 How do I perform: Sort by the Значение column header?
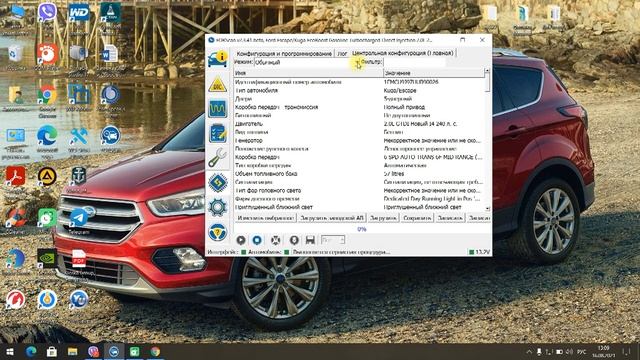tap(433, 73)
